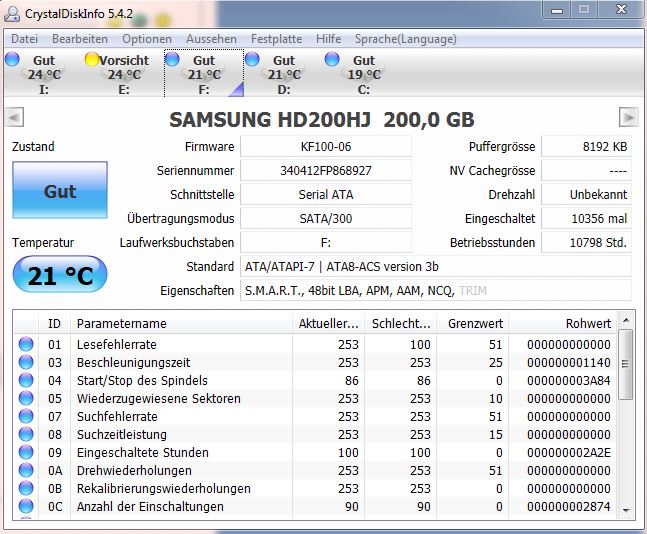Click the yellow caution orb for drive E:
647x534 pixels.
click(x=92, y=59)
